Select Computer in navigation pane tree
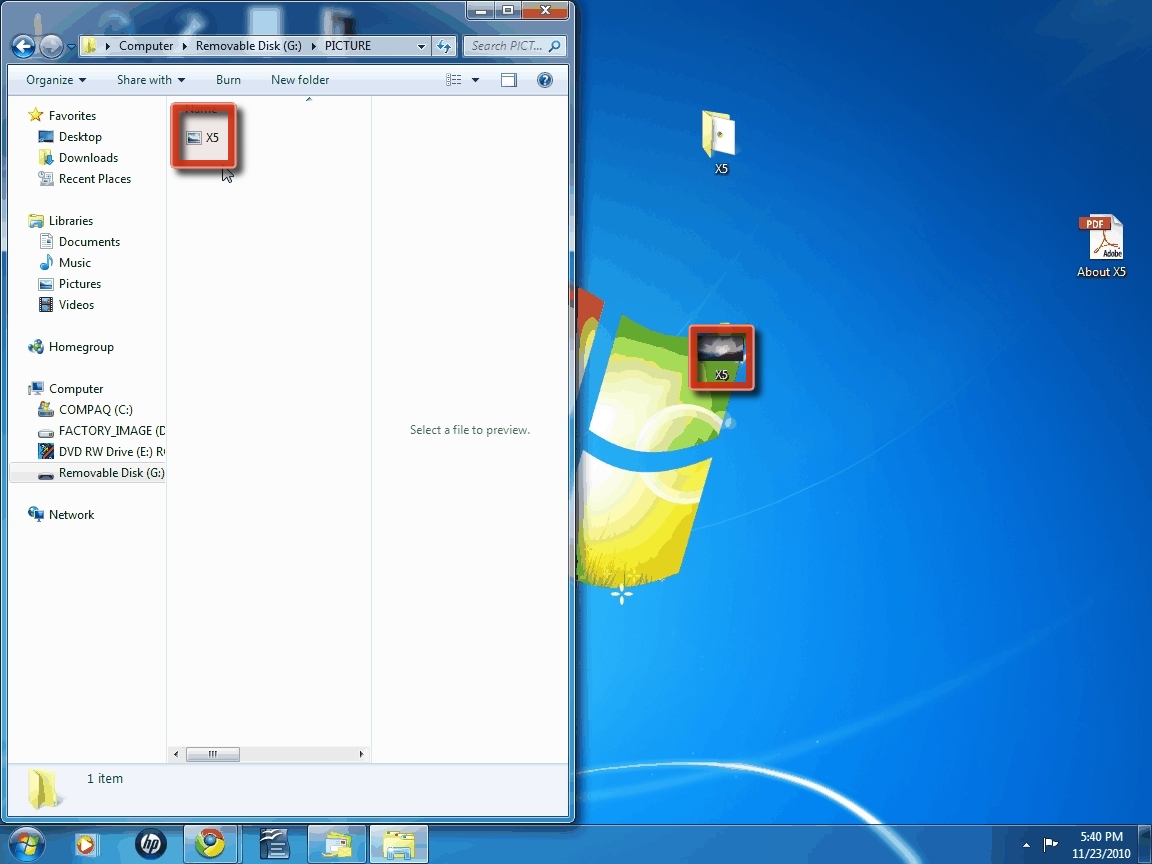The image size is (1152, 864). click(76, 389)
